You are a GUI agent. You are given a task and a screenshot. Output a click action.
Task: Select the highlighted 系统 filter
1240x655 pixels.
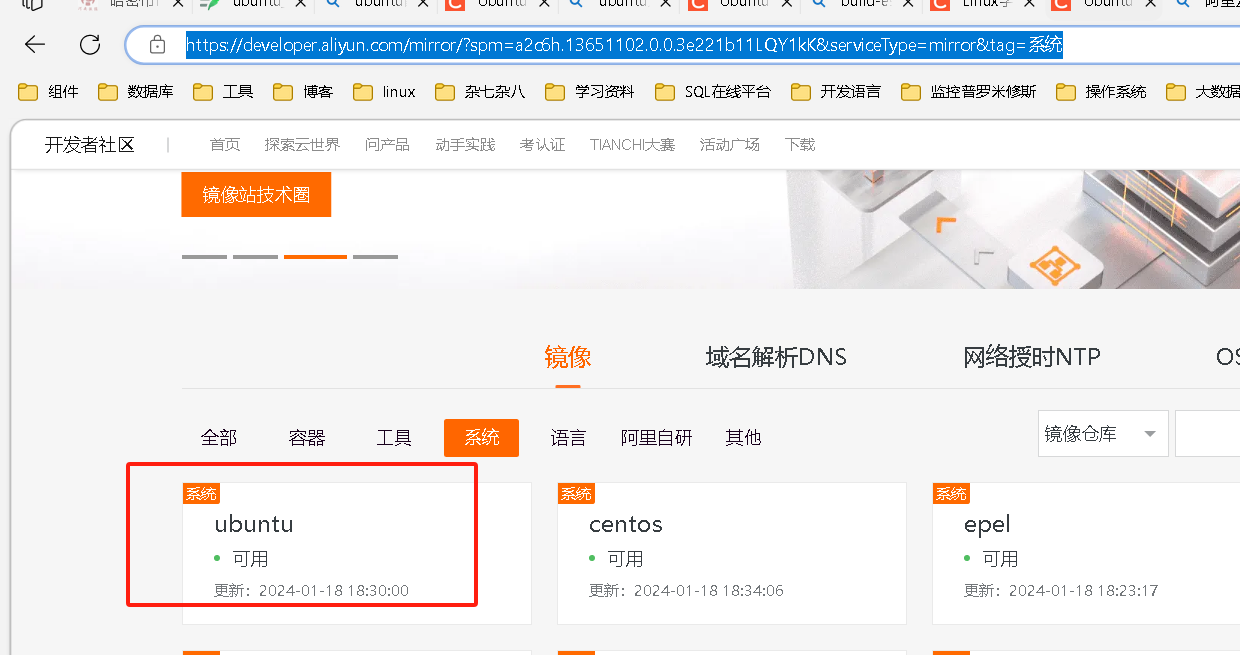pyautogui.click(x=481, y=438)
